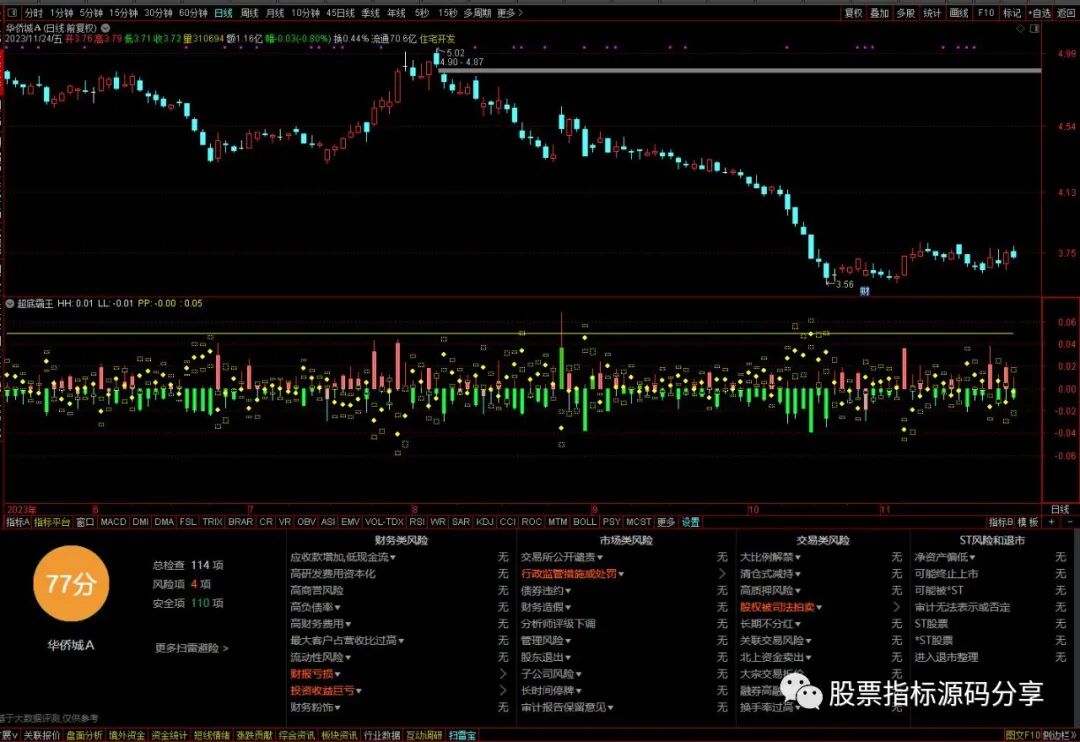This screenshot has height=742, width=1080.
Task: Select the 15分钟 period
Action: [x=124, y=13]
